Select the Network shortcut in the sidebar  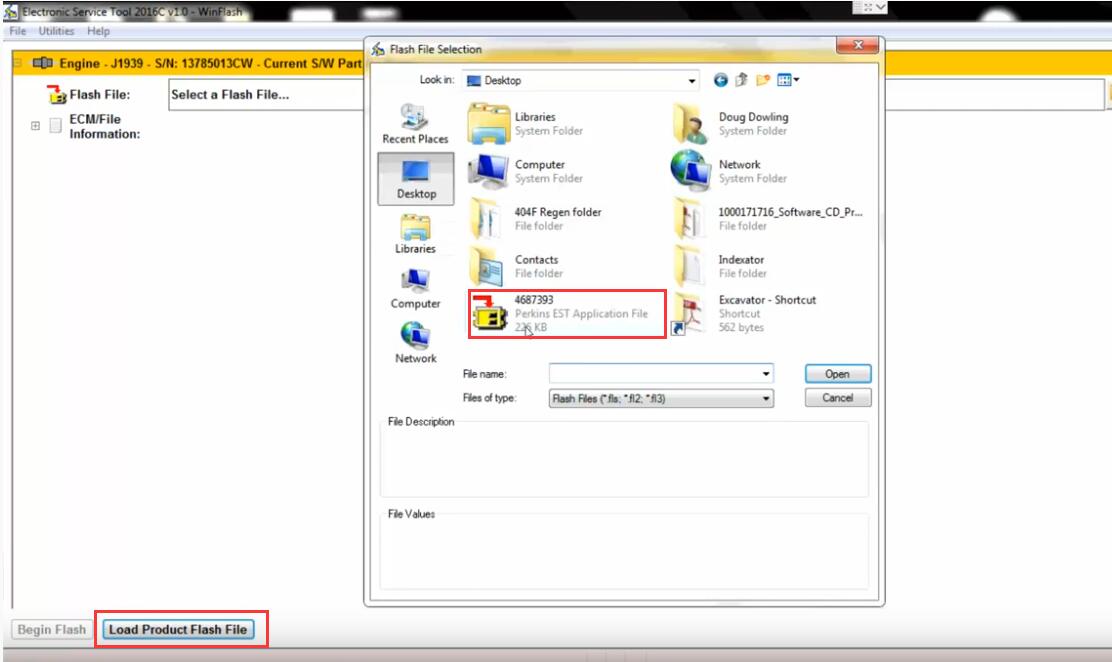click(415, 340)
